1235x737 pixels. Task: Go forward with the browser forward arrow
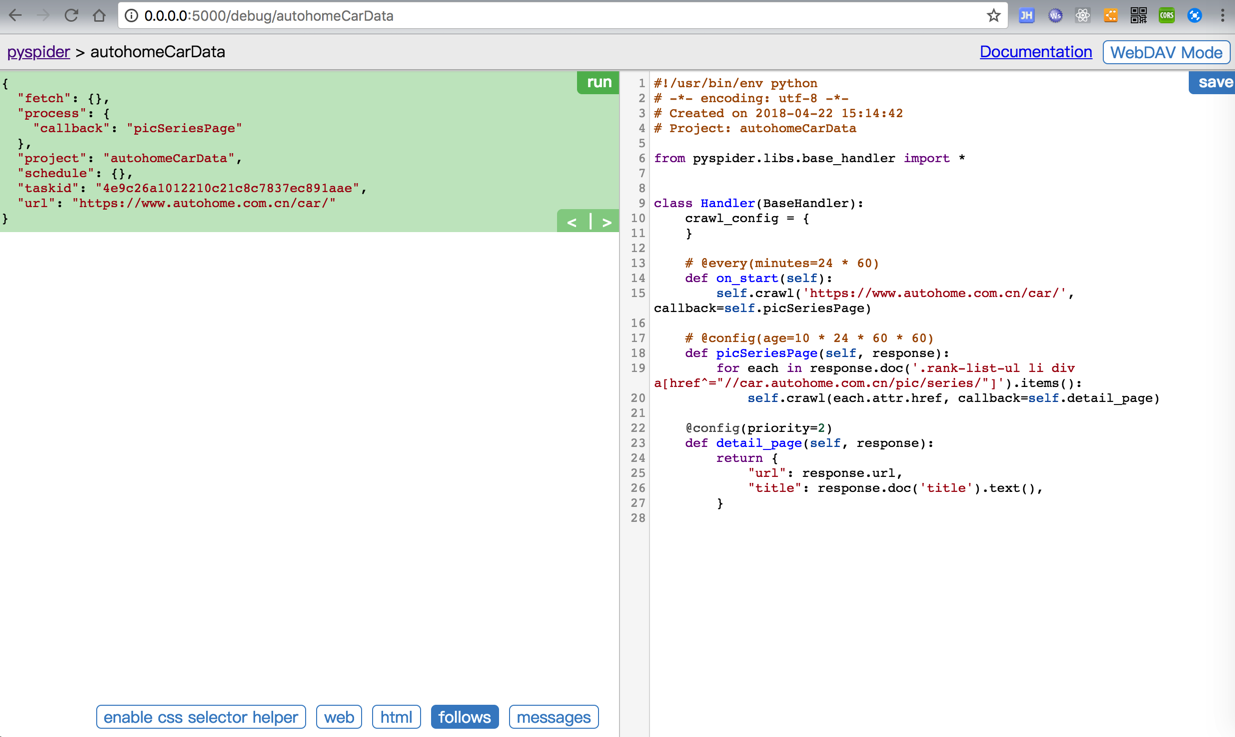[x=43, y=15]
